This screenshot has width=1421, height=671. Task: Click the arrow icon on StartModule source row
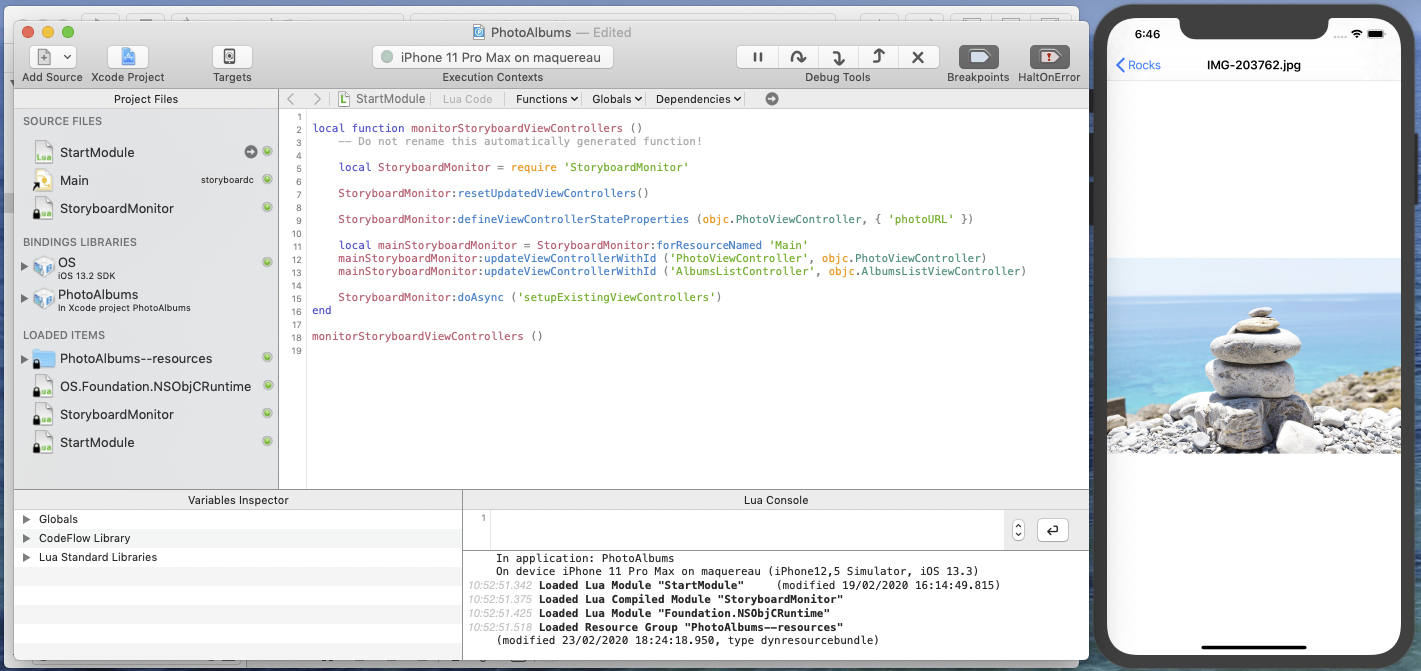point(251,152)
